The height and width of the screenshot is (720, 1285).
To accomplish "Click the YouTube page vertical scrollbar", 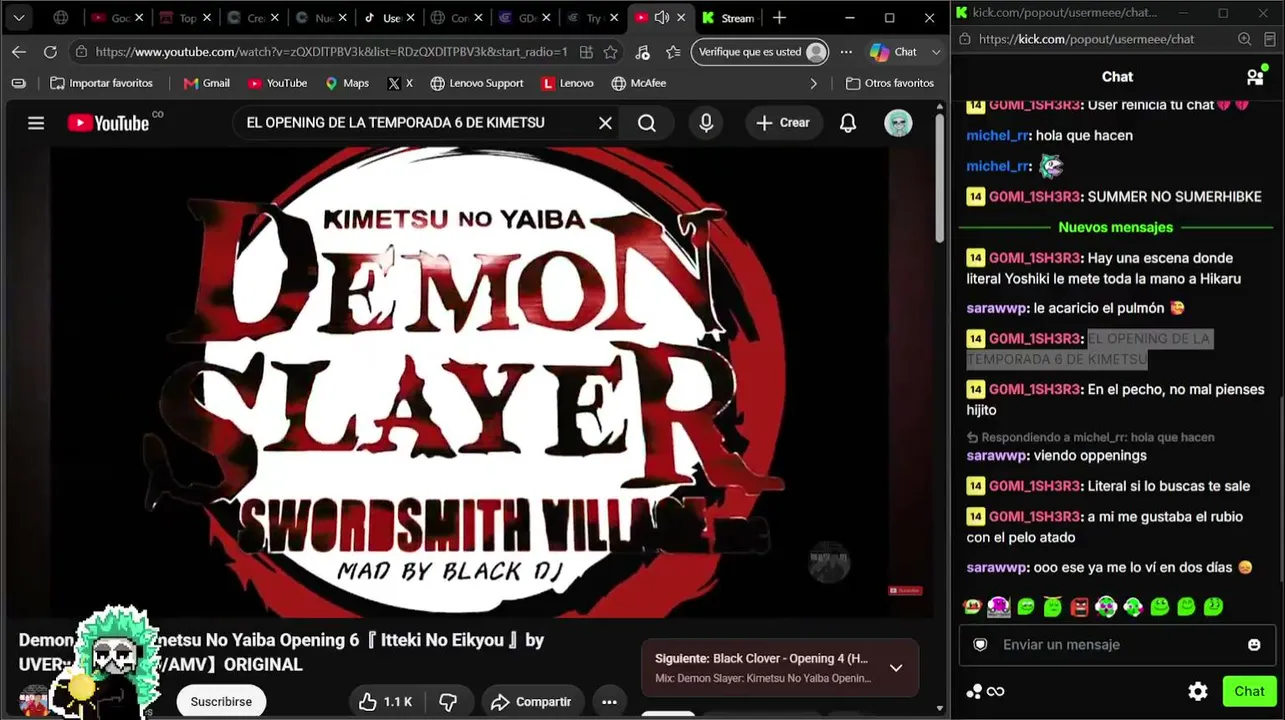I will coord(940,180).
